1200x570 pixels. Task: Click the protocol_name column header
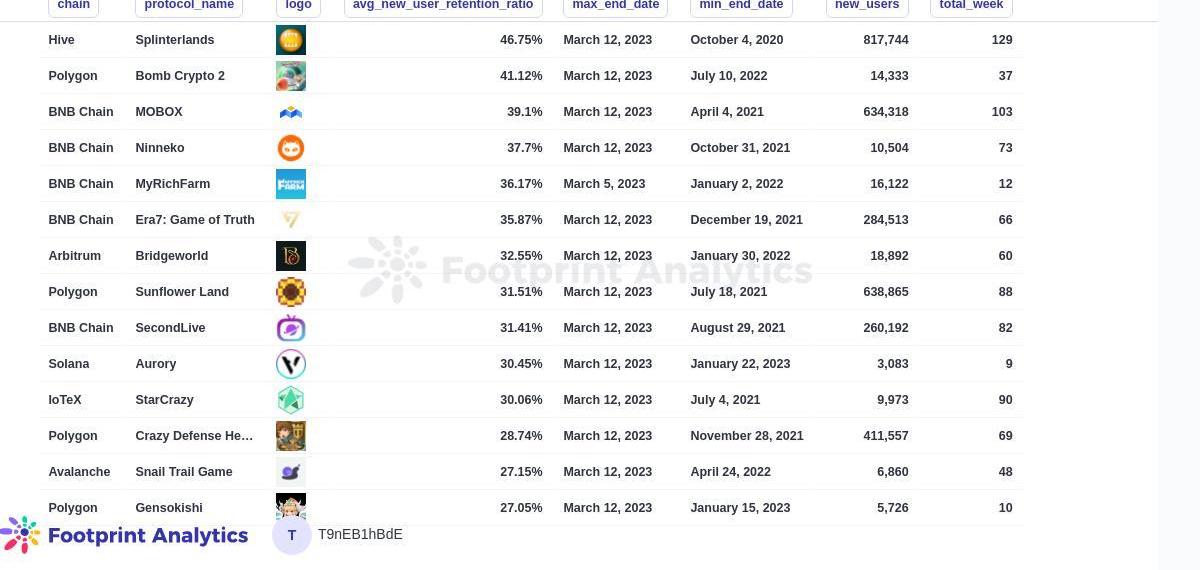click(x=189, y=6)
